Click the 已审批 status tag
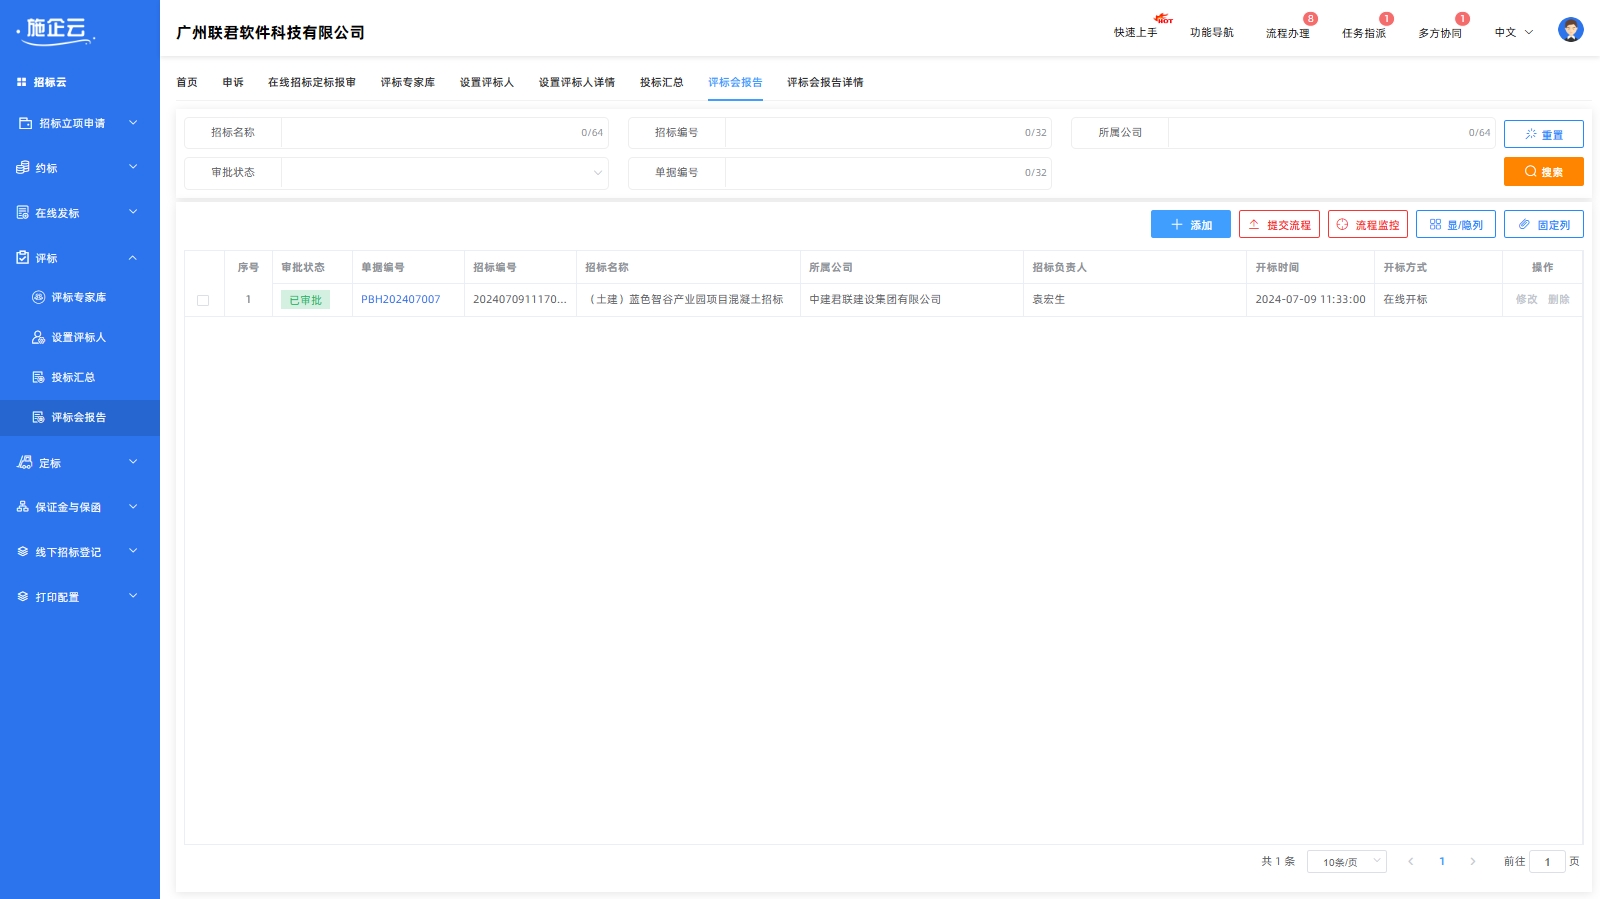Screen dimensions: 1600x899 pos(305,300)
